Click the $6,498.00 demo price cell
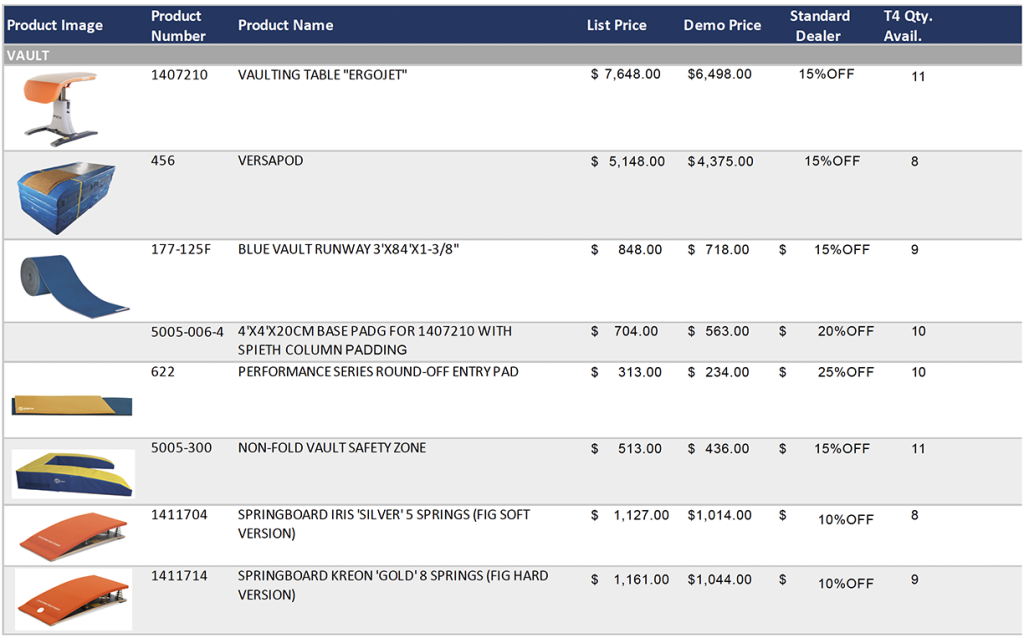Screen dimensions: 1024x638 [x=719, y=75]
